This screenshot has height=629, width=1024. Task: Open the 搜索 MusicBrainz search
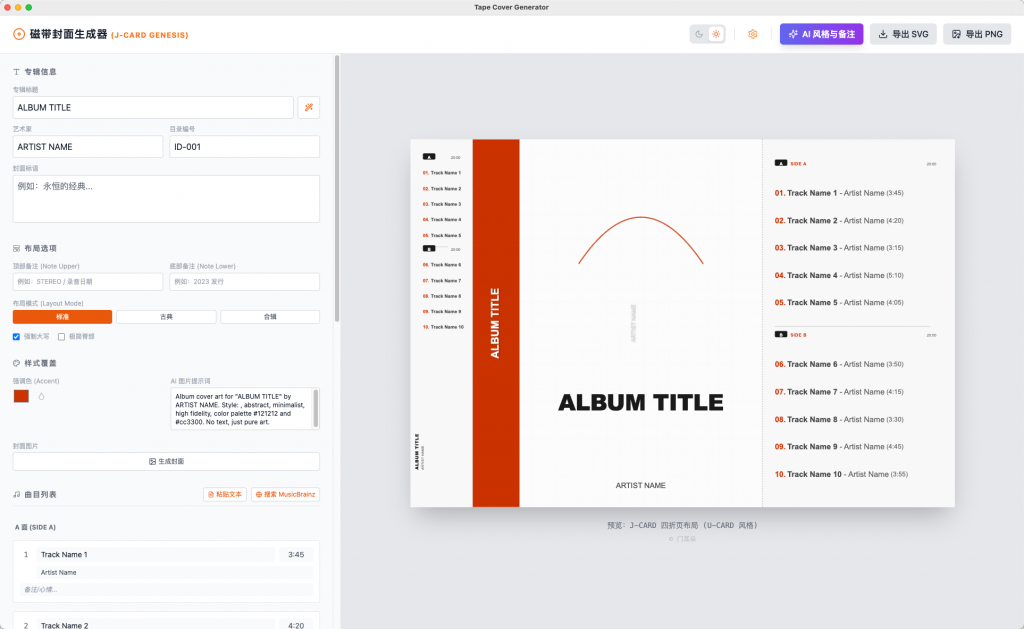pos(285,494)
